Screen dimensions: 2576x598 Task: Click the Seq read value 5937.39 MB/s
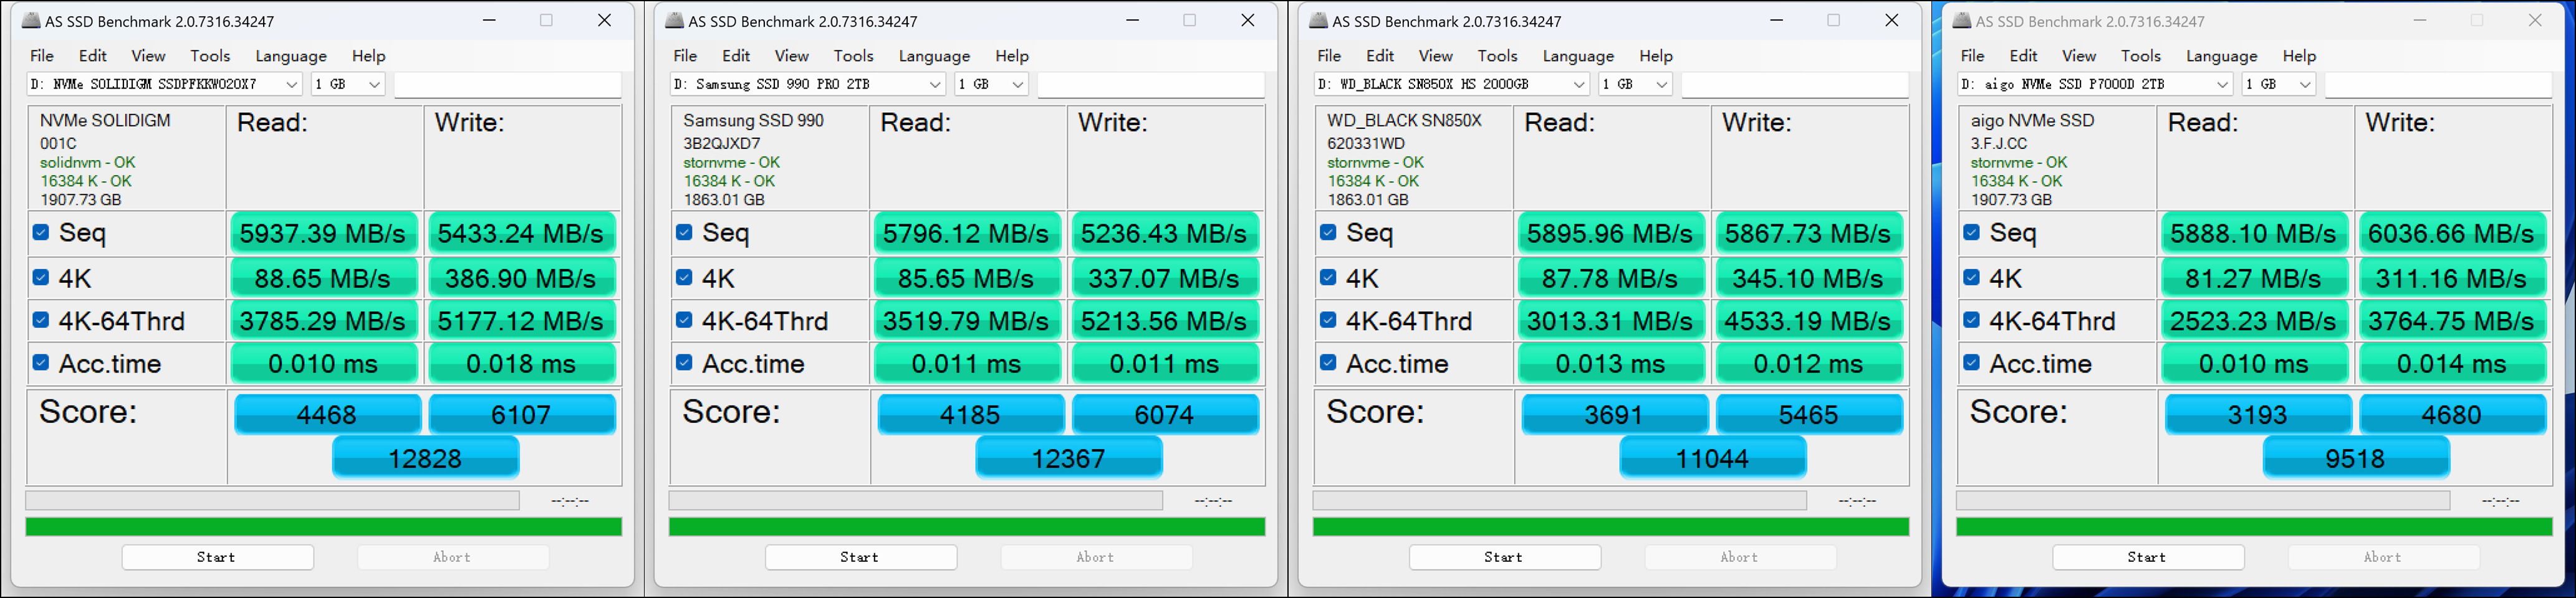click(x=323, y=233)
